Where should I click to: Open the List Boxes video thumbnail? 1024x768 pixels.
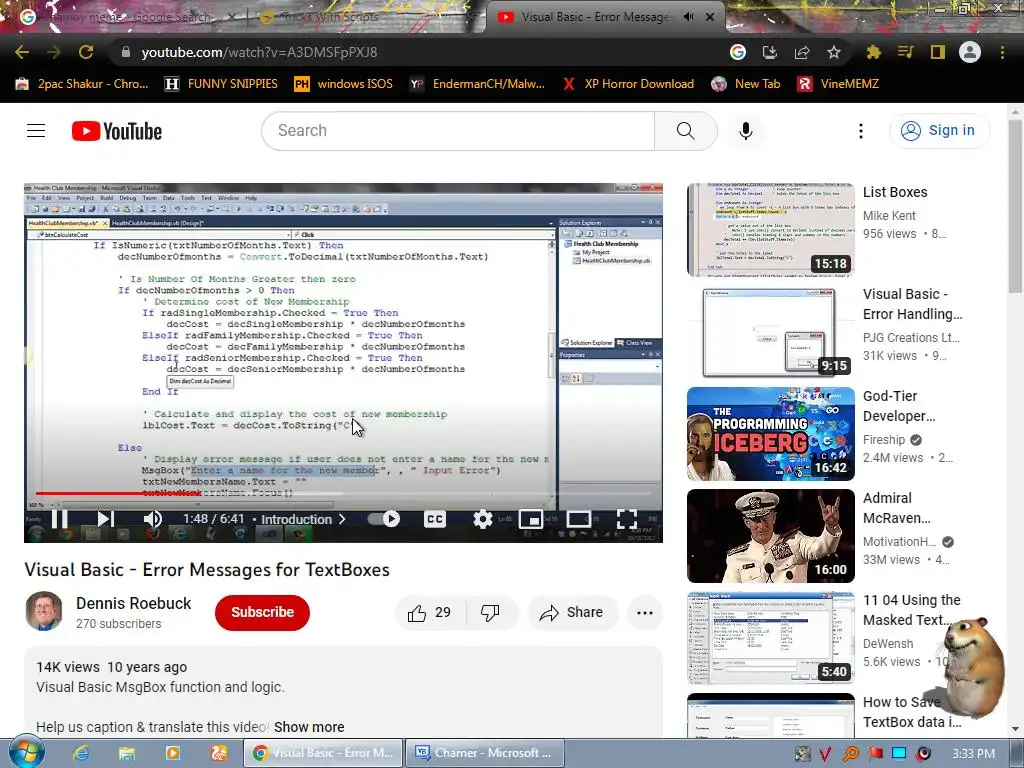771,230
